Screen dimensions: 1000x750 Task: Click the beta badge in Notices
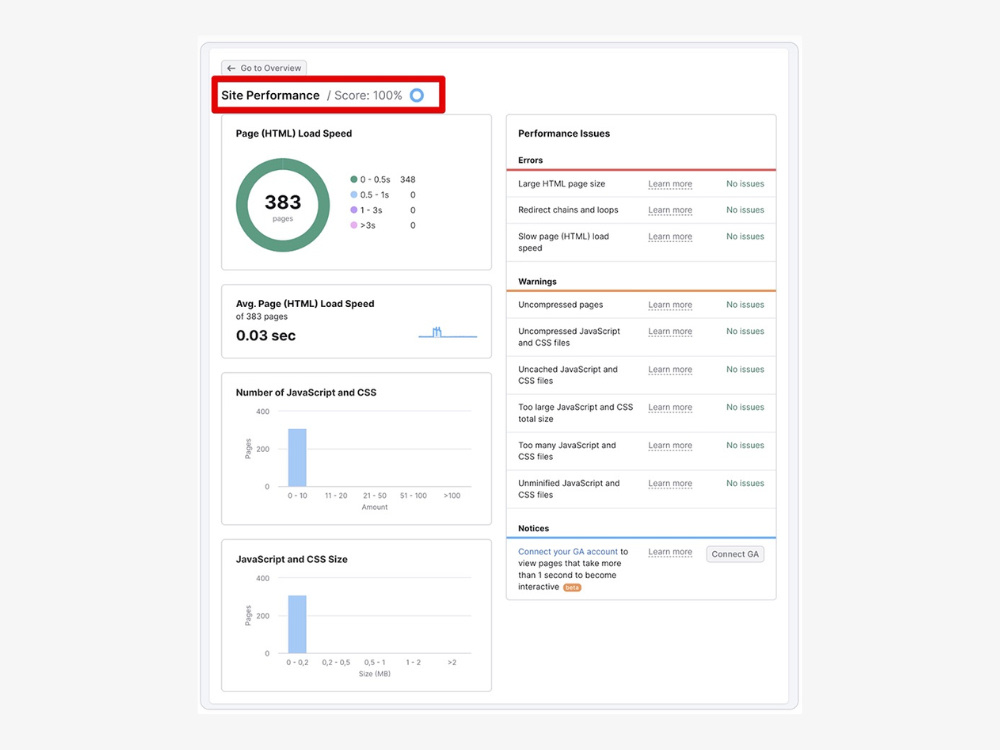coord(572,587)
